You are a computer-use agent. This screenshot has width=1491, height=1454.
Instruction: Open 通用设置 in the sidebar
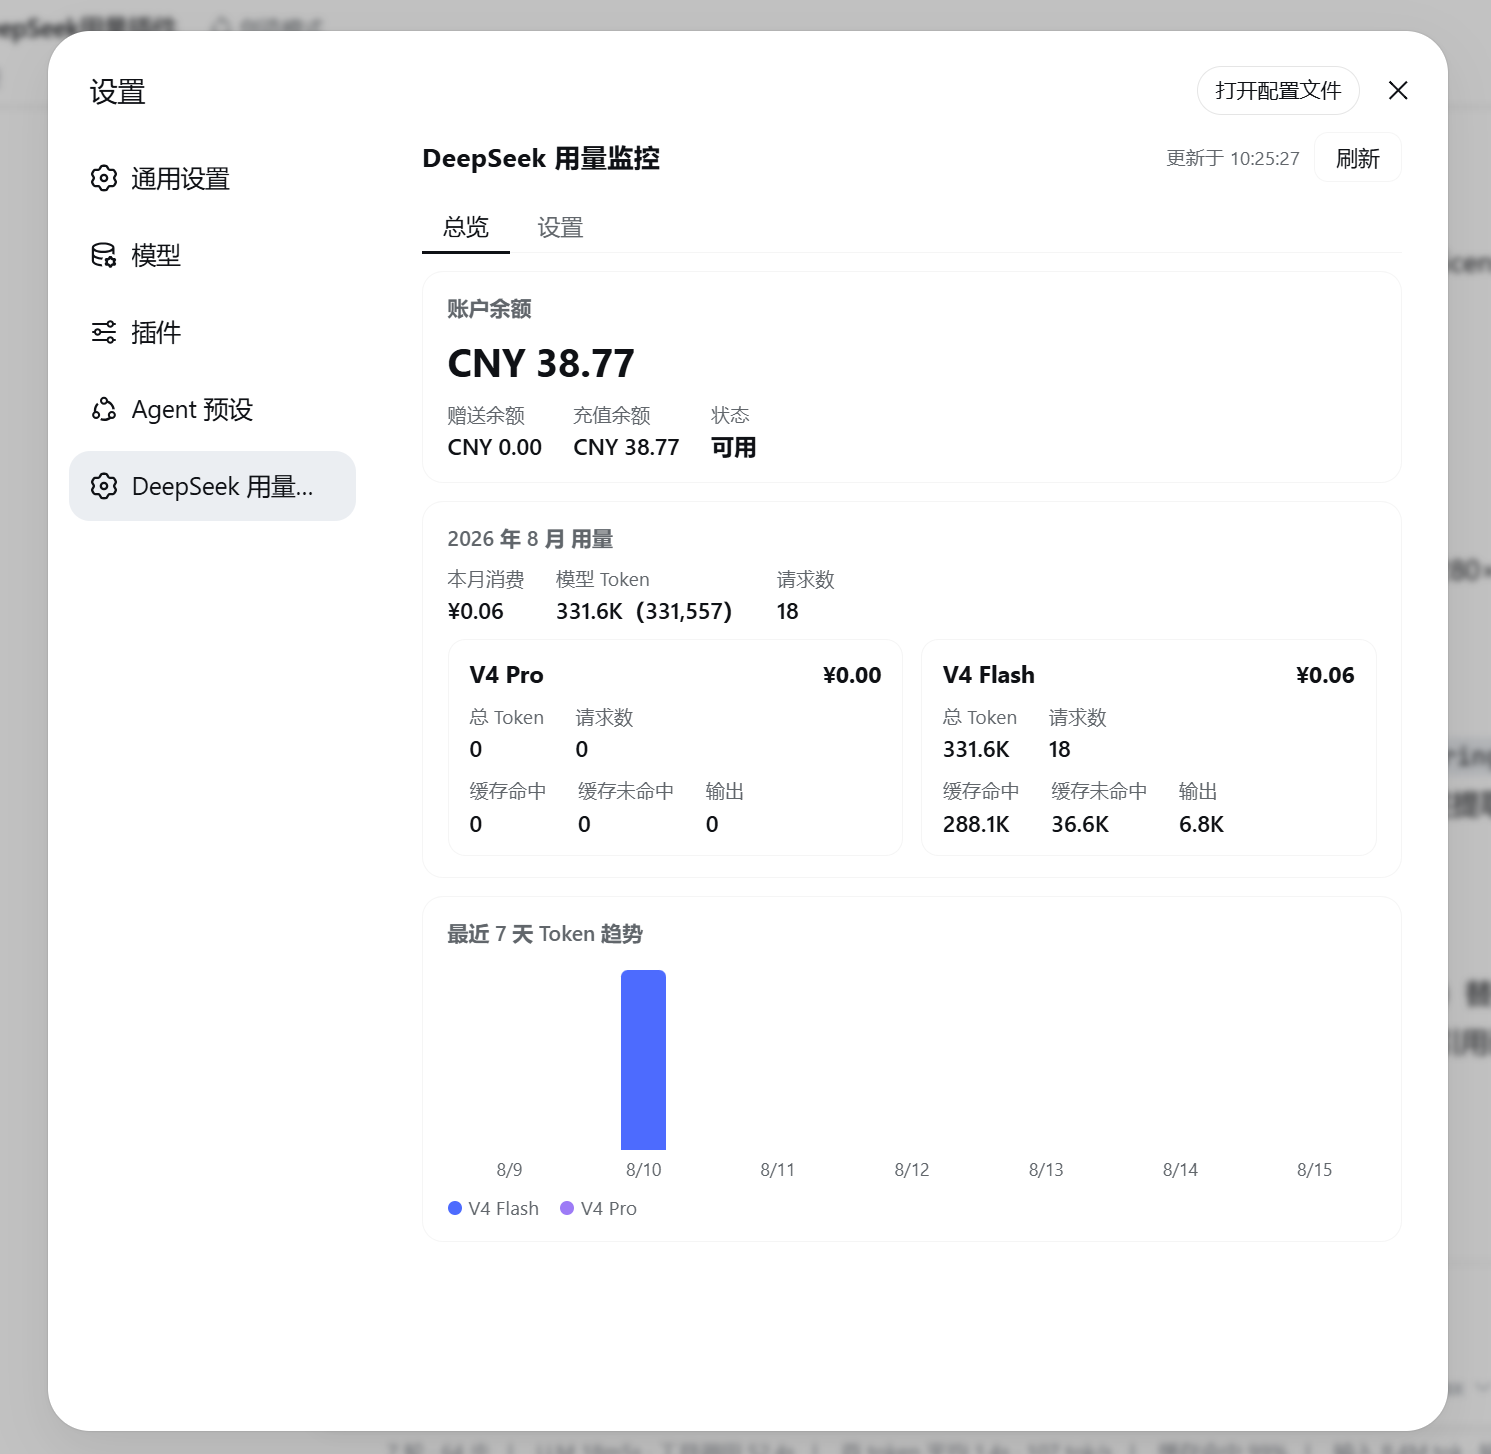coord(212,178)
